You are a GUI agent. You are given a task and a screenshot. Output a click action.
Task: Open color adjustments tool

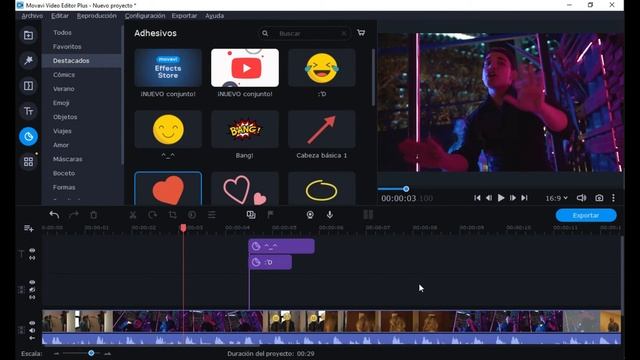[192, 215]
